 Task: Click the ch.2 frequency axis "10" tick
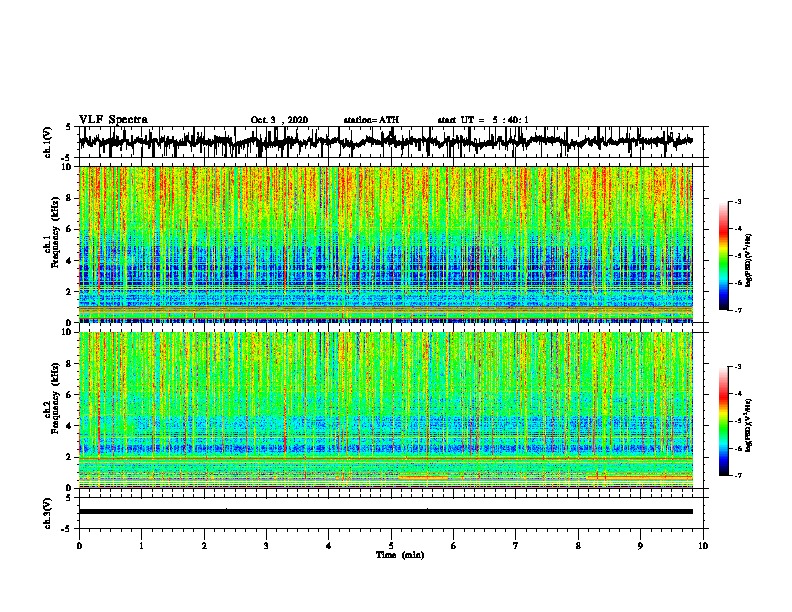[x=68, y=332]
